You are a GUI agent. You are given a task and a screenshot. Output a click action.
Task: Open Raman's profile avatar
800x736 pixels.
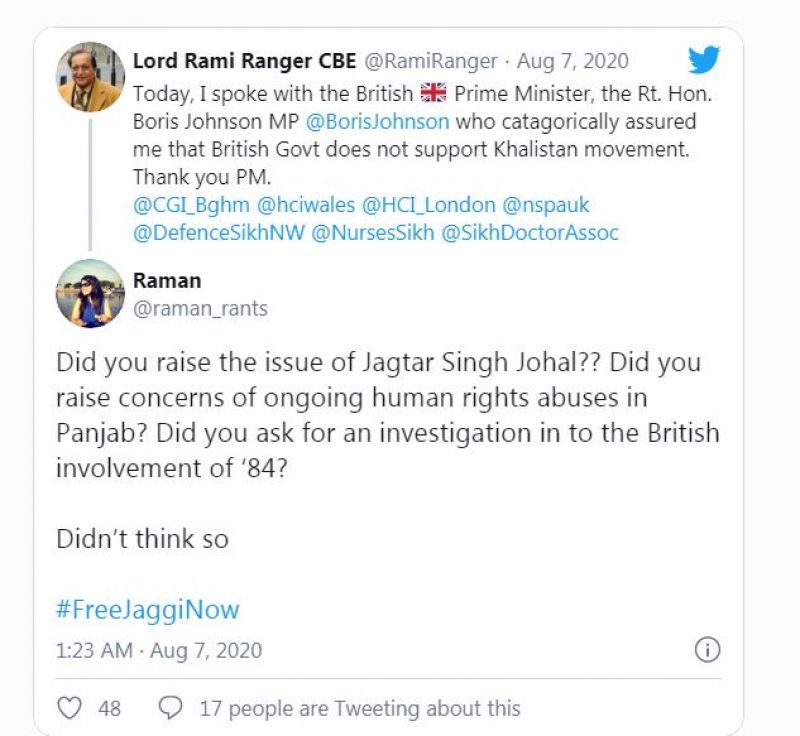pyautogui.click(x=91, y=293)
